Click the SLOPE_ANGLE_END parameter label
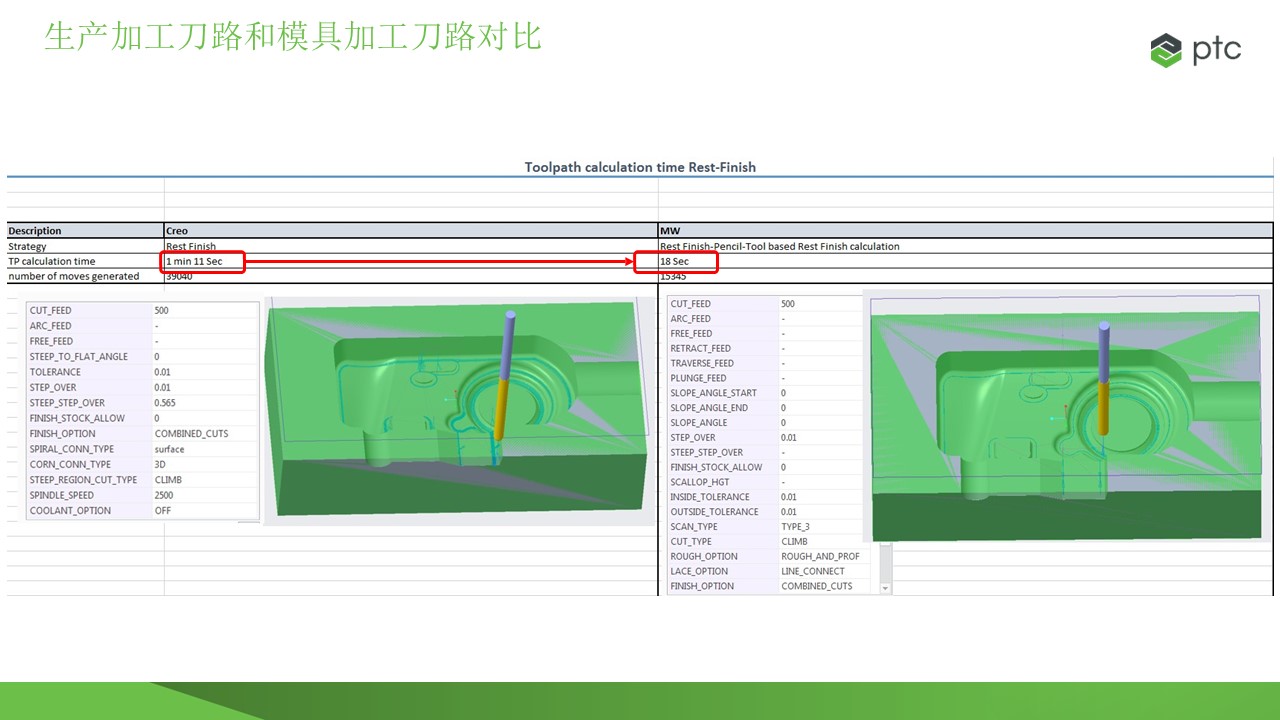The image size is (1280, 720). 709,408
